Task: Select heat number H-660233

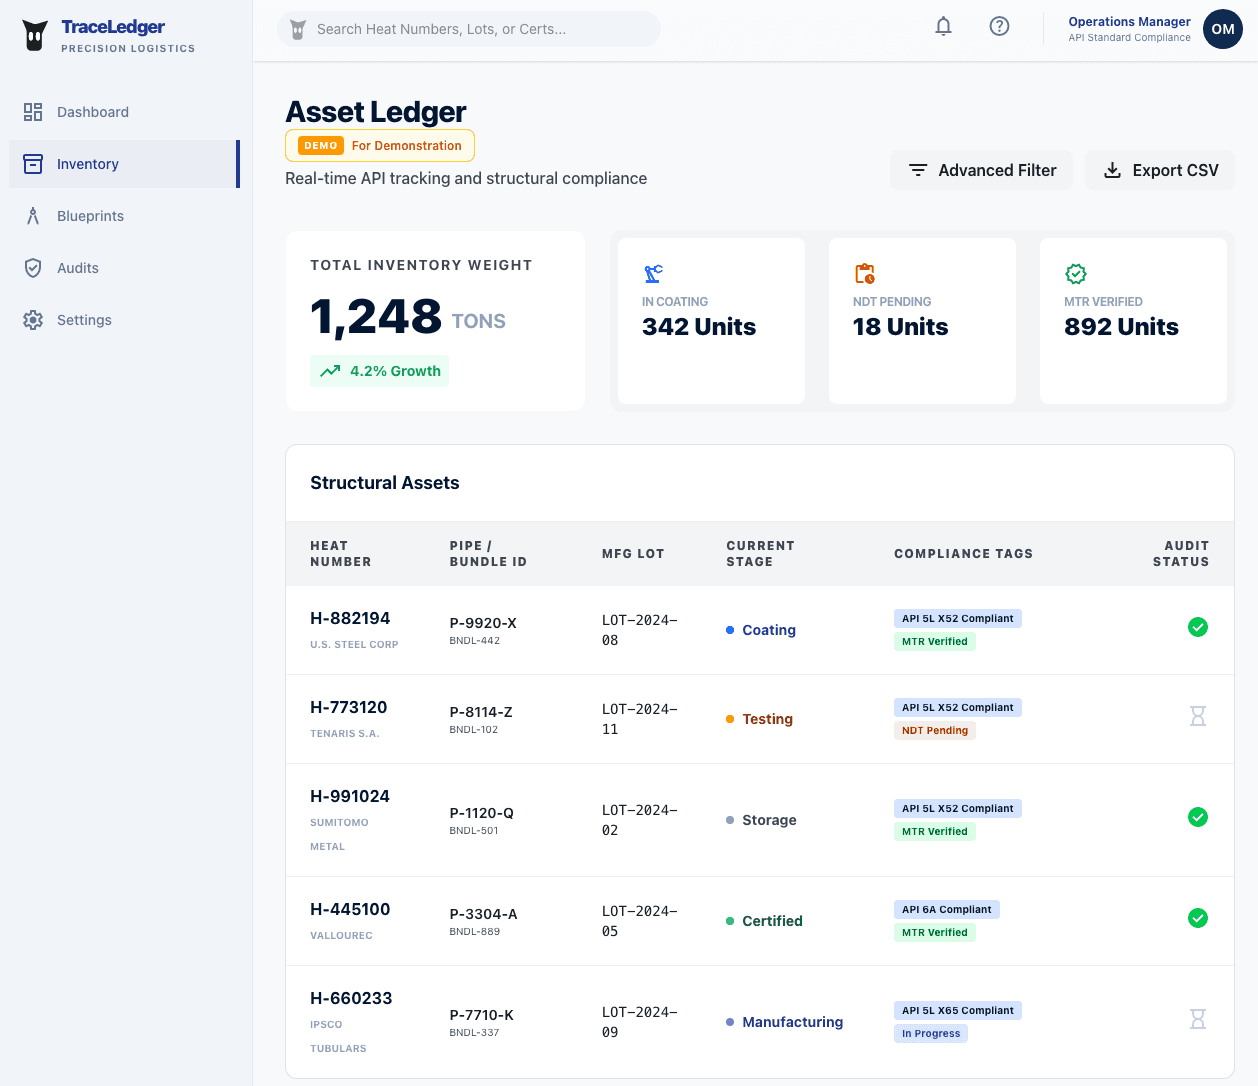Action: (x=351, y=998)
